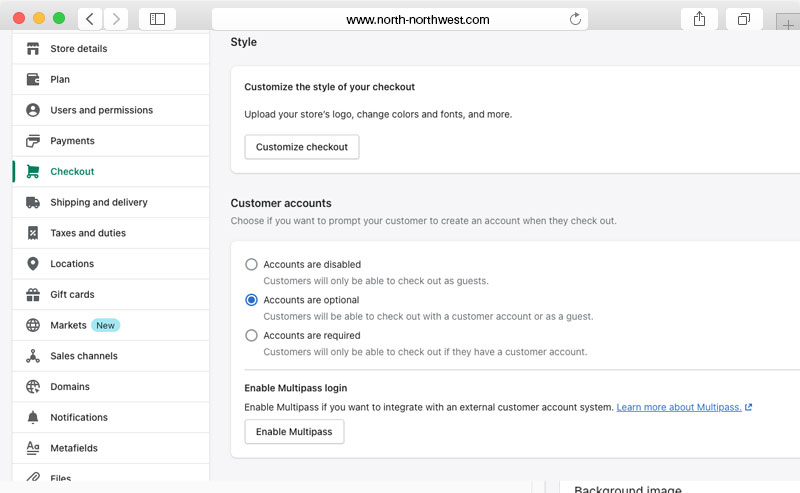Click the Shipping and delivery truck icon
This screenshot has width=800, height=493.
[33, 203]
